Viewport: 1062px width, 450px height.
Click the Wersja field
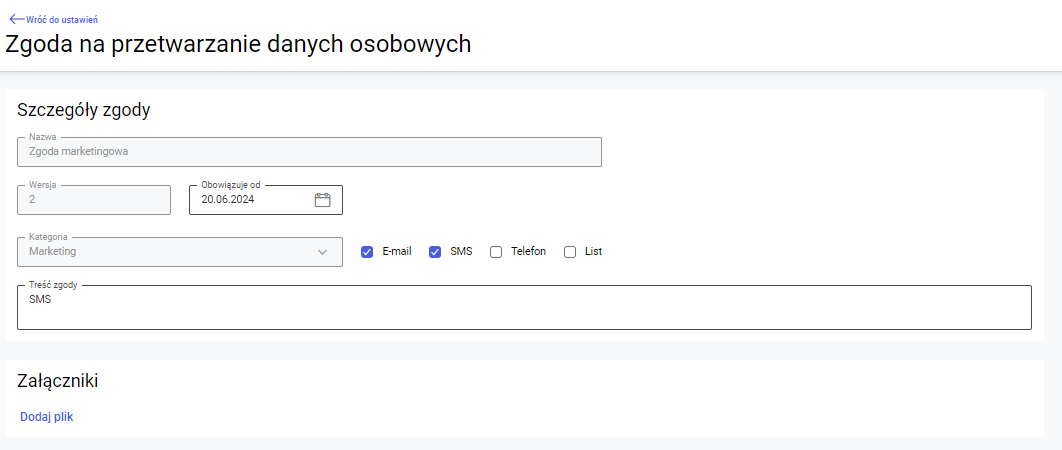click(94, 200)
